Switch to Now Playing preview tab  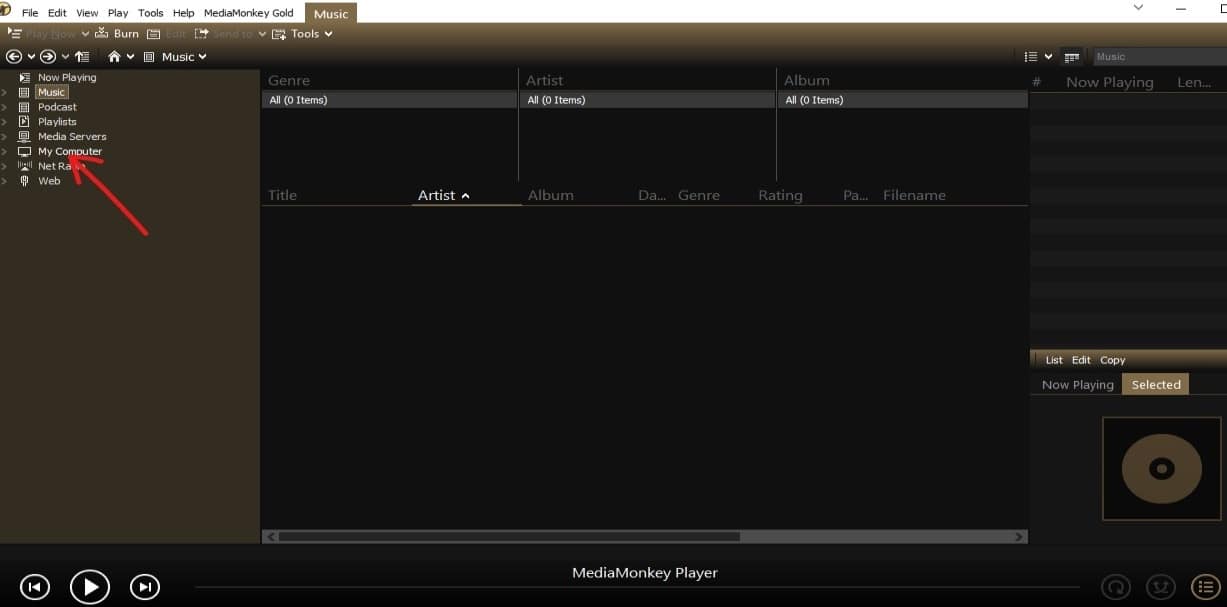tap(1077, 384)
